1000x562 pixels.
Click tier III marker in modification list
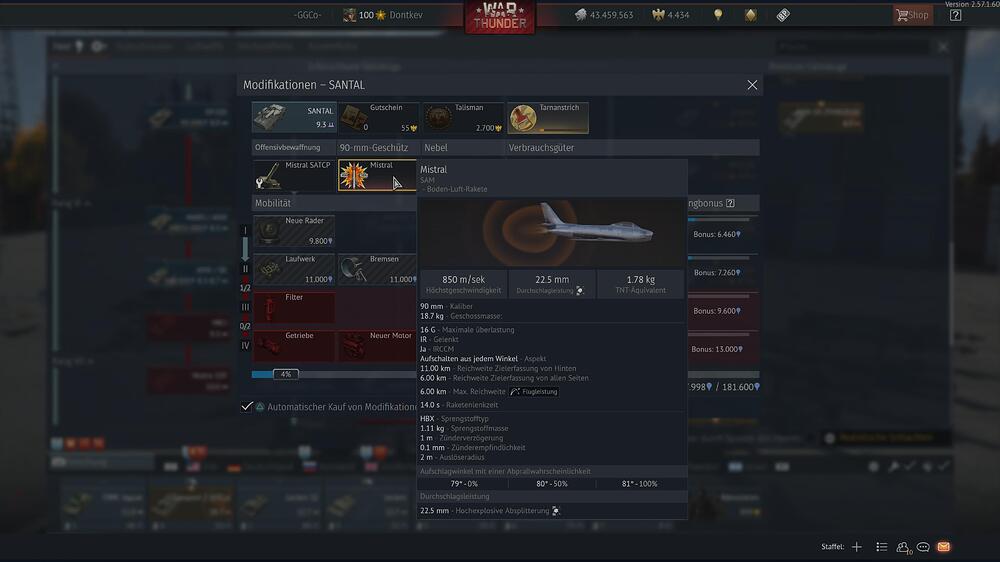245,307
